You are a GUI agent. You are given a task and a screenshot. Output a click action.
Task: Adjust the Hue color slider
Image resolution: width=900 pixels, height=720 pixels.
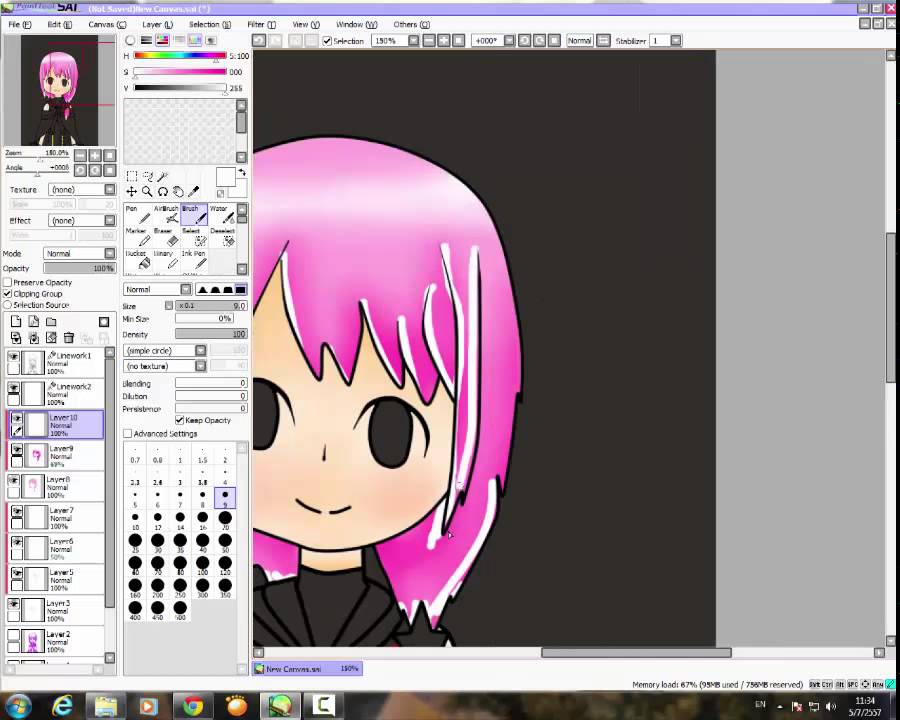[x=180, y=56]
